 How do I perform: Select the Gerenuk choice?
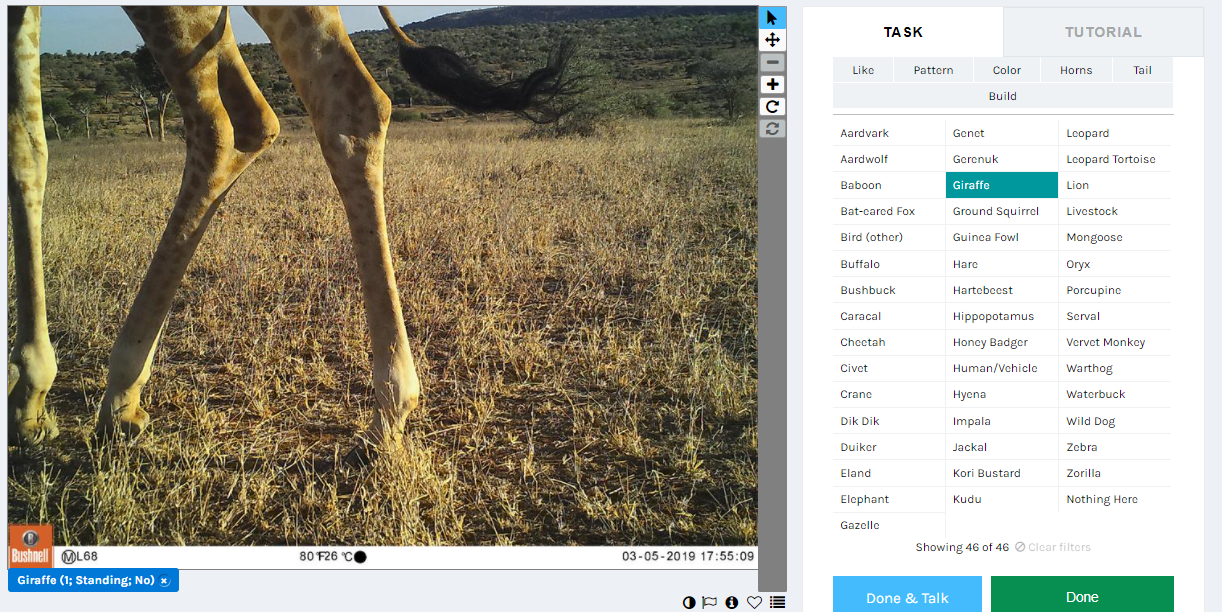coord(1002,159)
